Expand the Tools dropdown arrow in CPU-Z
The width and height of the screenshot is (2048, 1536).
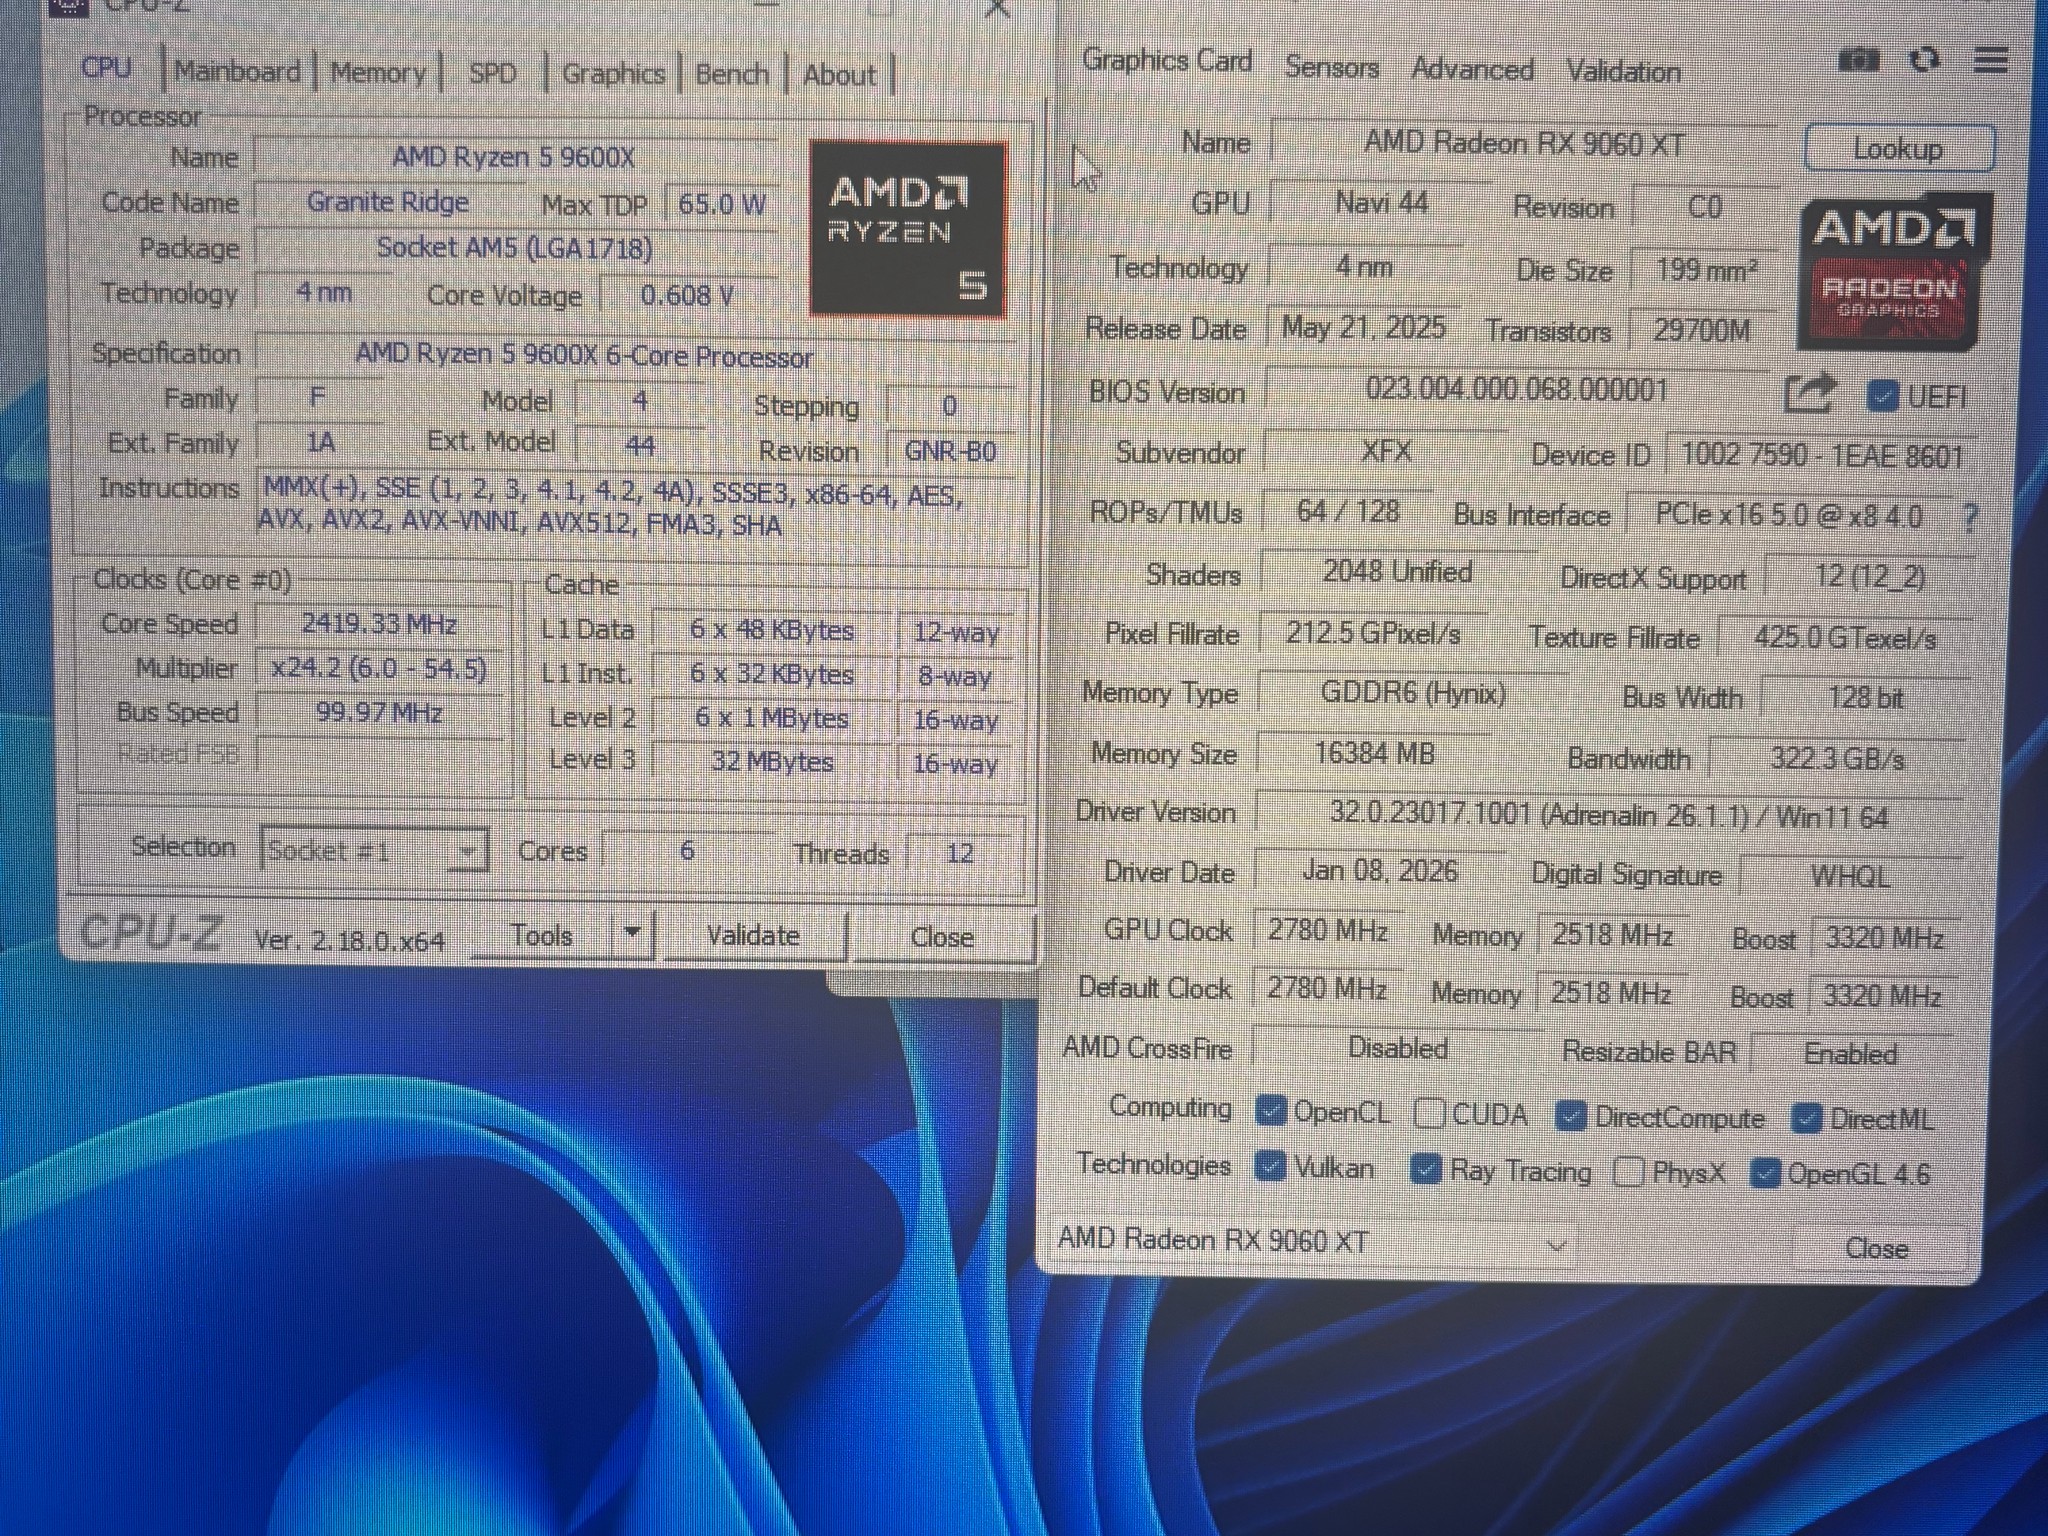(x=632, y=934)
